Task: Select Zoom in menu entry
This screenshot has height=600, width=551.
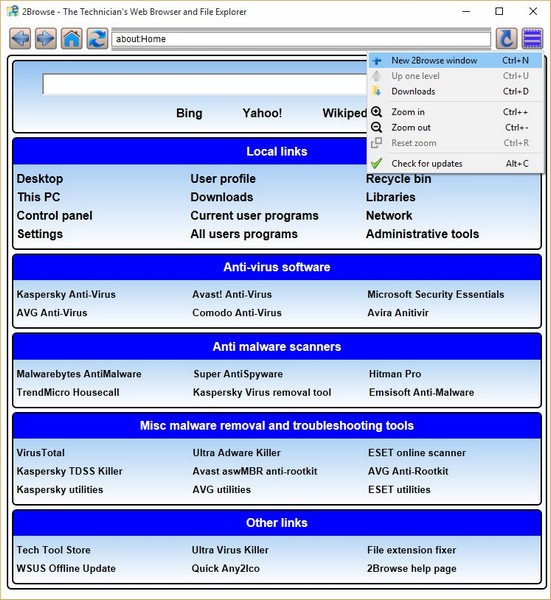Action: click(x=455, y=112)
